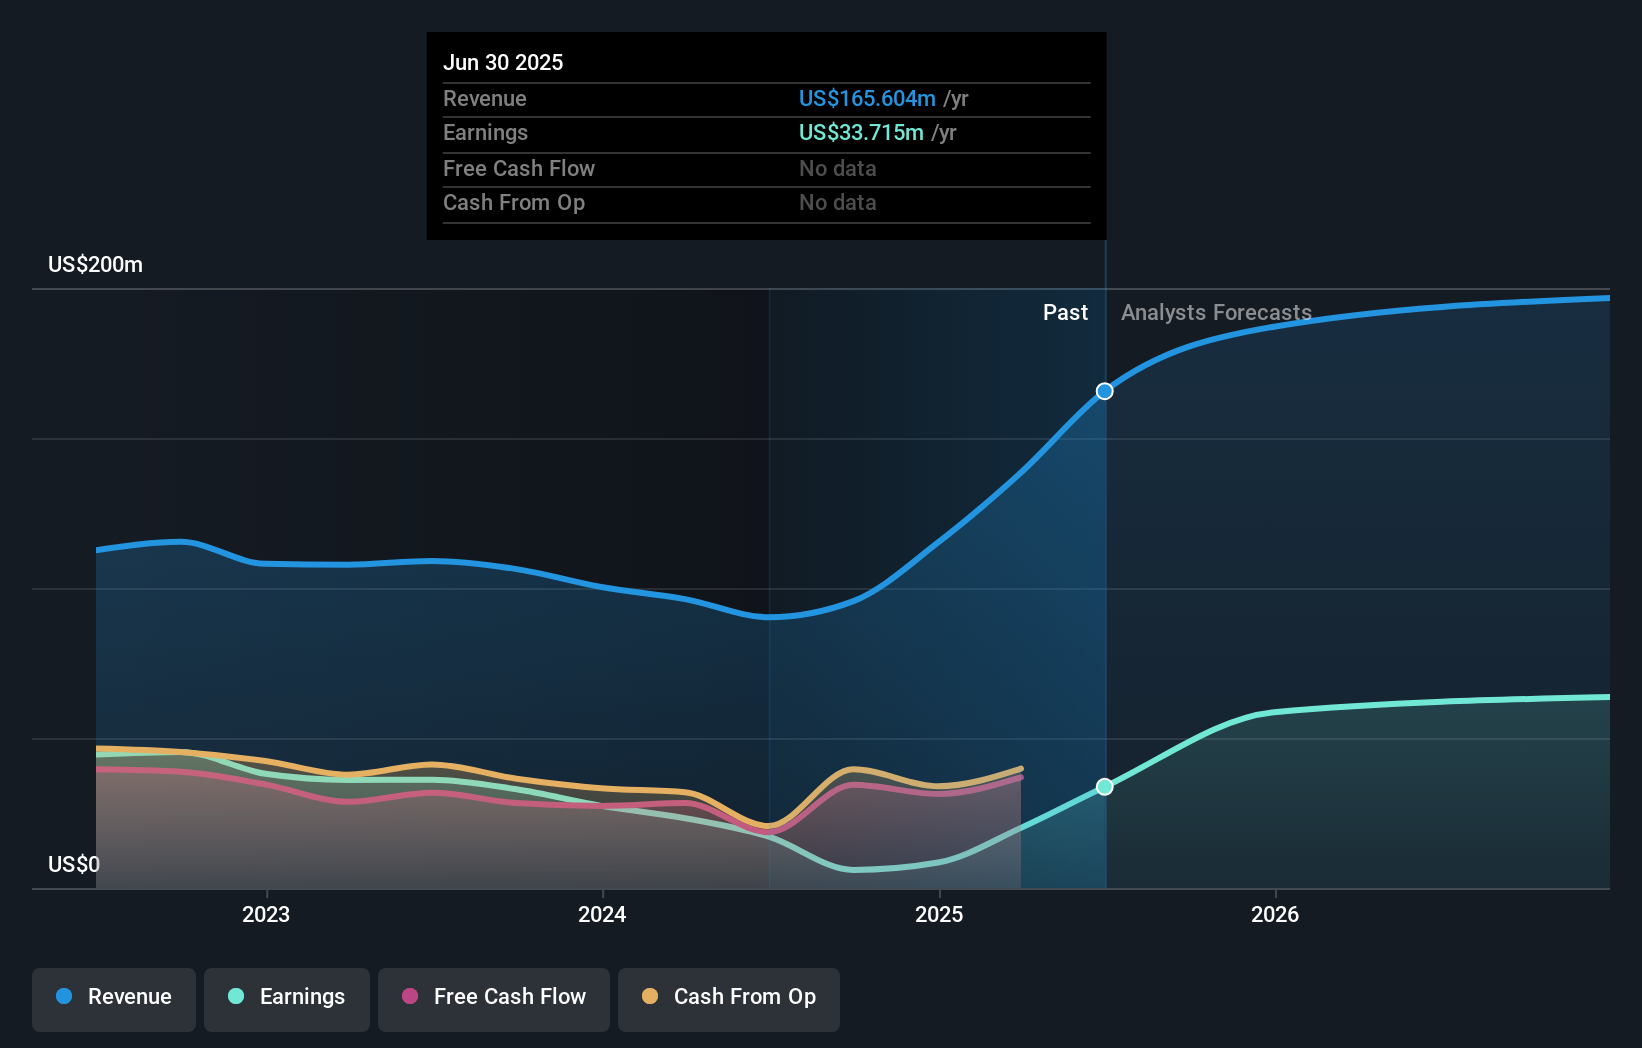Toggle the Revenue legend button
Viewport: 1642px width, 1048px height.
click(114, 999)
